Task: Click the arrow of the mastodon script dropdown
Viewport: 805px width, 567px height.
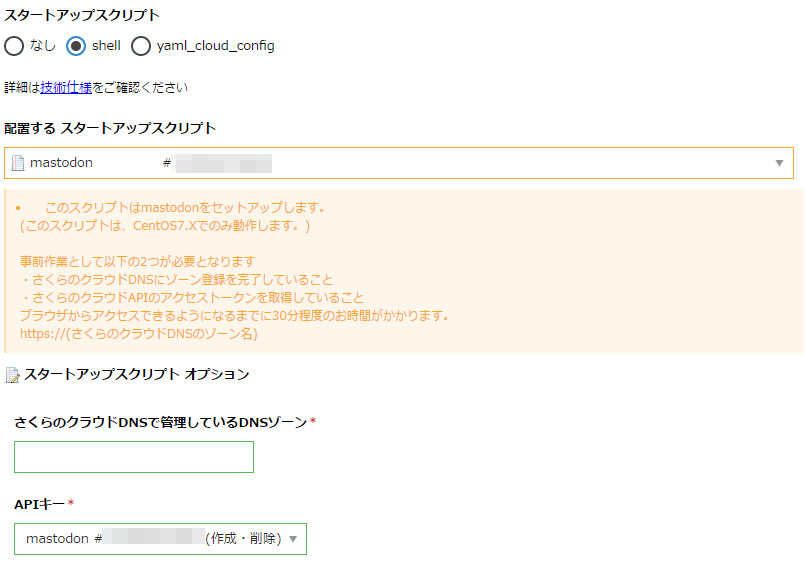Action: [x=779, y=163]
